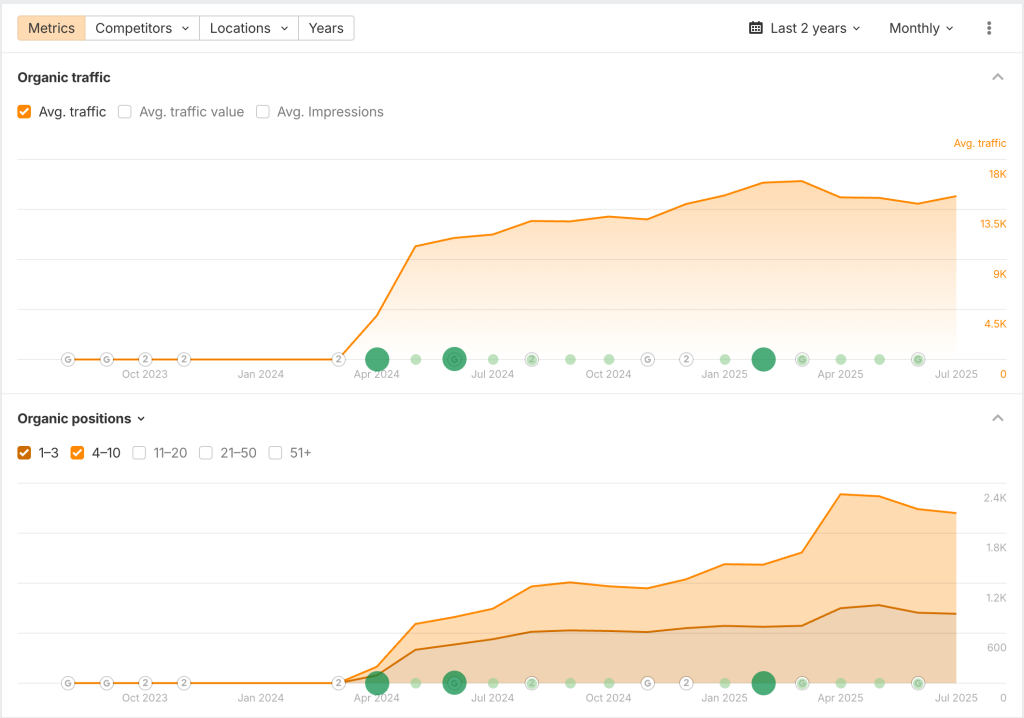Collapse the Organic traffic section
The width and height of the screenshot is (1024, 718).
pyautogui.click(x=997, y=77)
